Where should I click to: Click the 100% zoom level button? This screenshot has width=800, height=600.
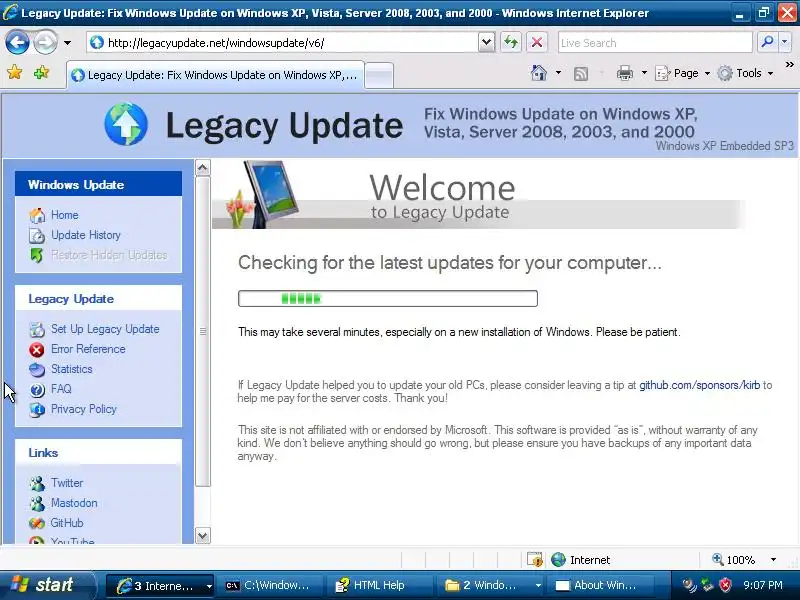click(x=734, y=560)
